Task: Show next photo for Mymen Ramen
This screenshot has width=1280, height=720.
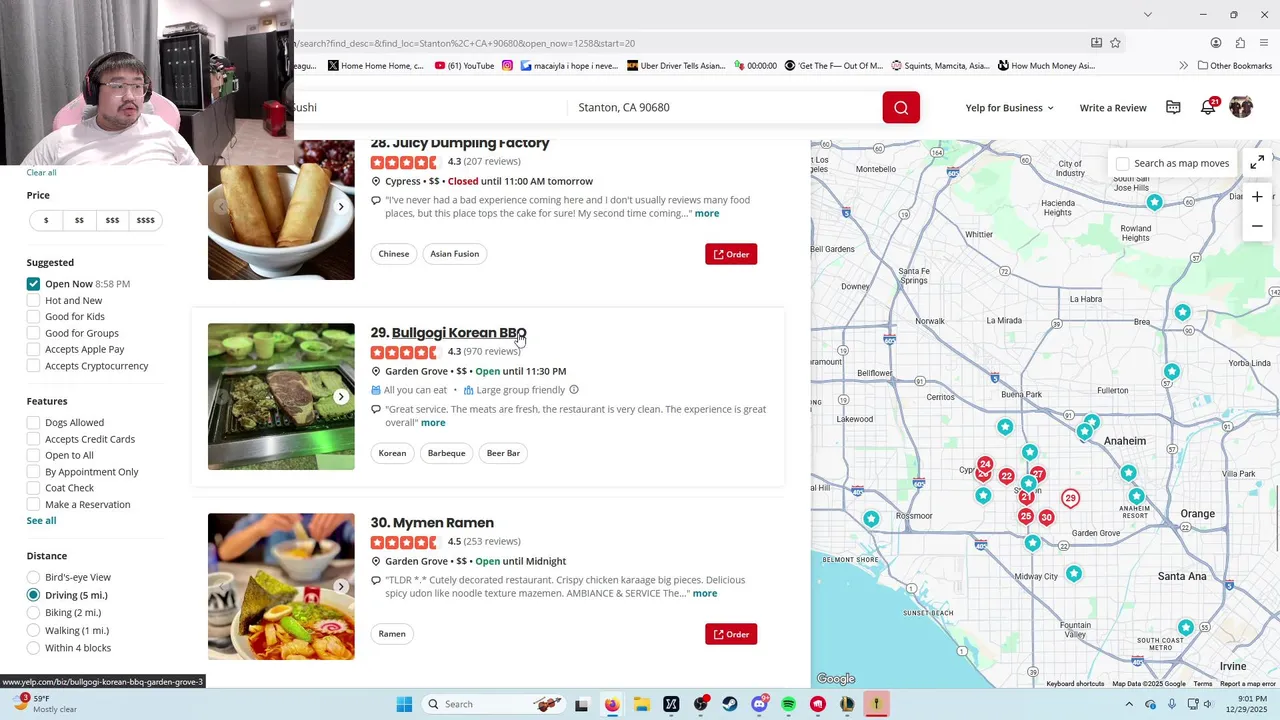Action: (x=341, y=587)
